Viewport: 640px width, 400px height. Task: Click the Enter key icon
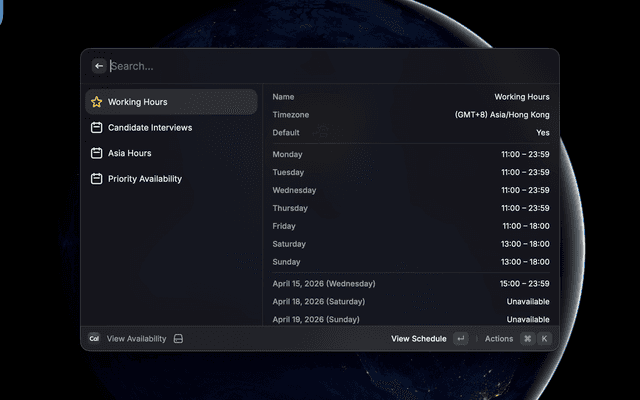pyautogui.click(x=460, y=339)
